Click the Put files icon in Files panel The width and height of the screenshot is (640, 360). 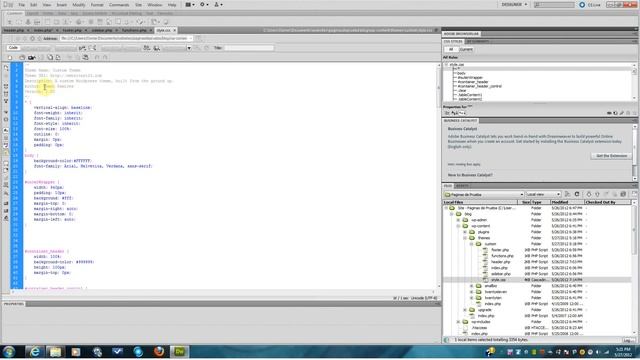pos(597,195)
